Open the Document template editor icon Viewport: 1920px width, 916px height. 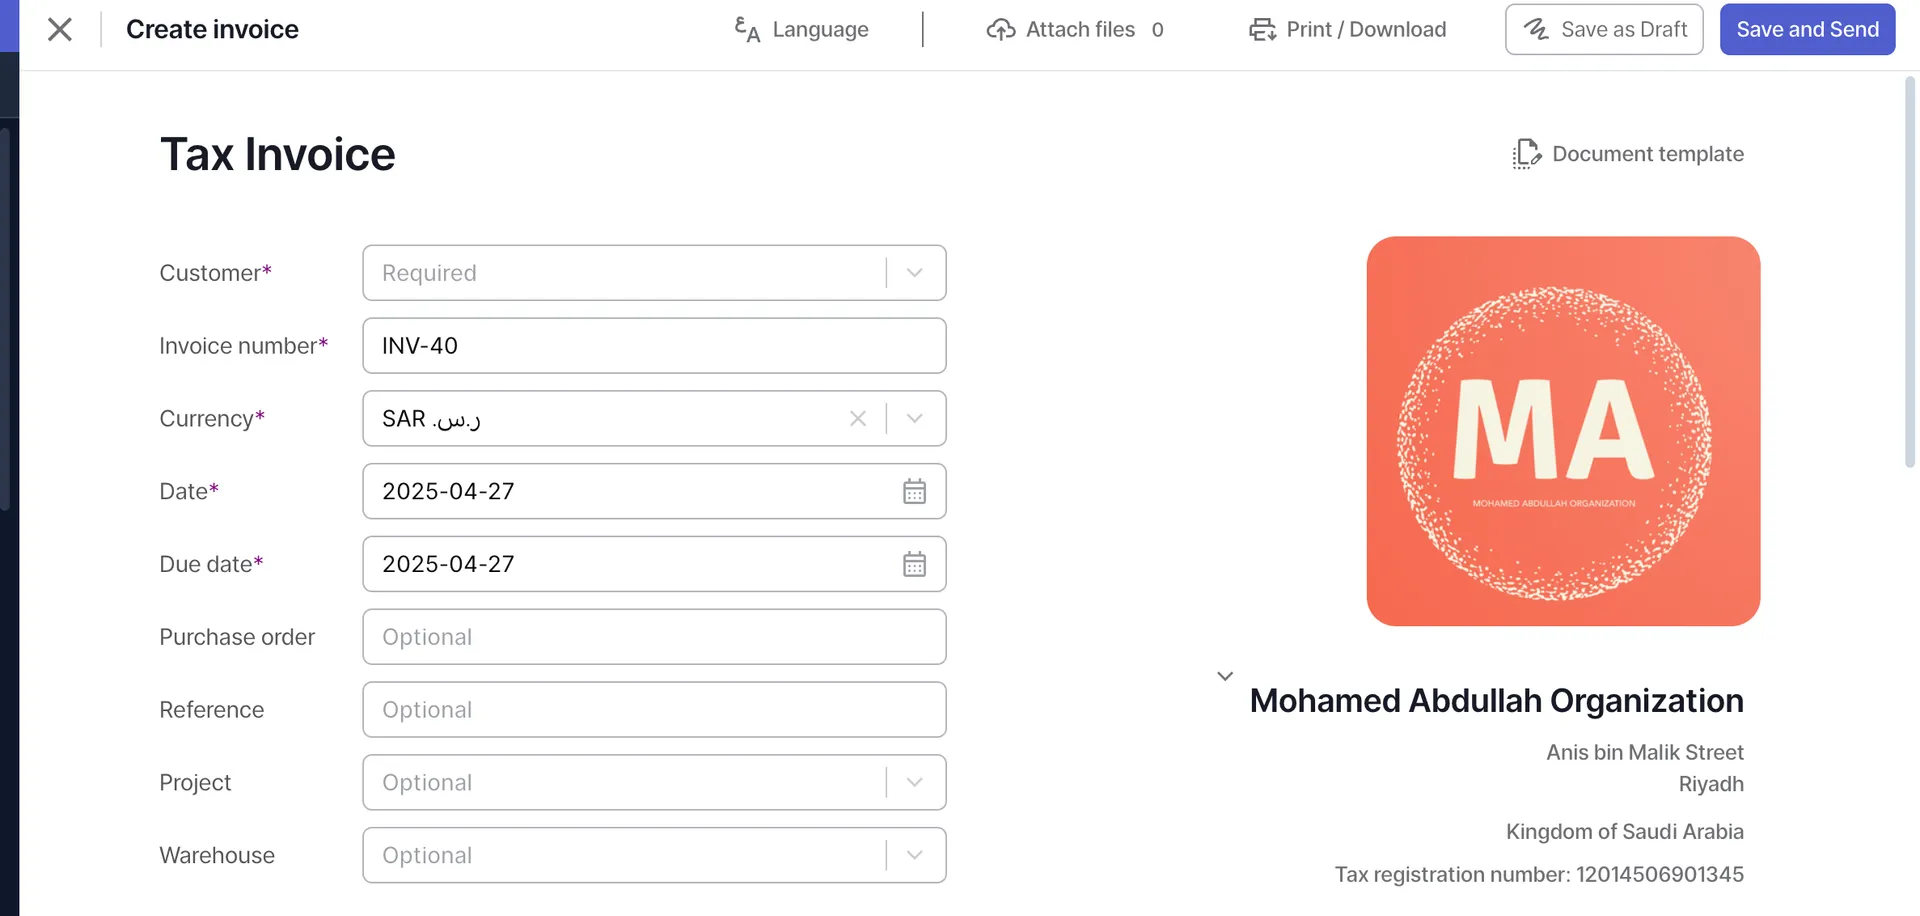1526,153
